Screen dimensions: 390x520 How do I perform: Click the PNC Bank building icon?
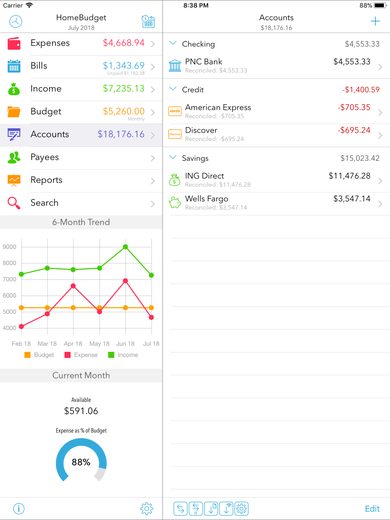175,66
